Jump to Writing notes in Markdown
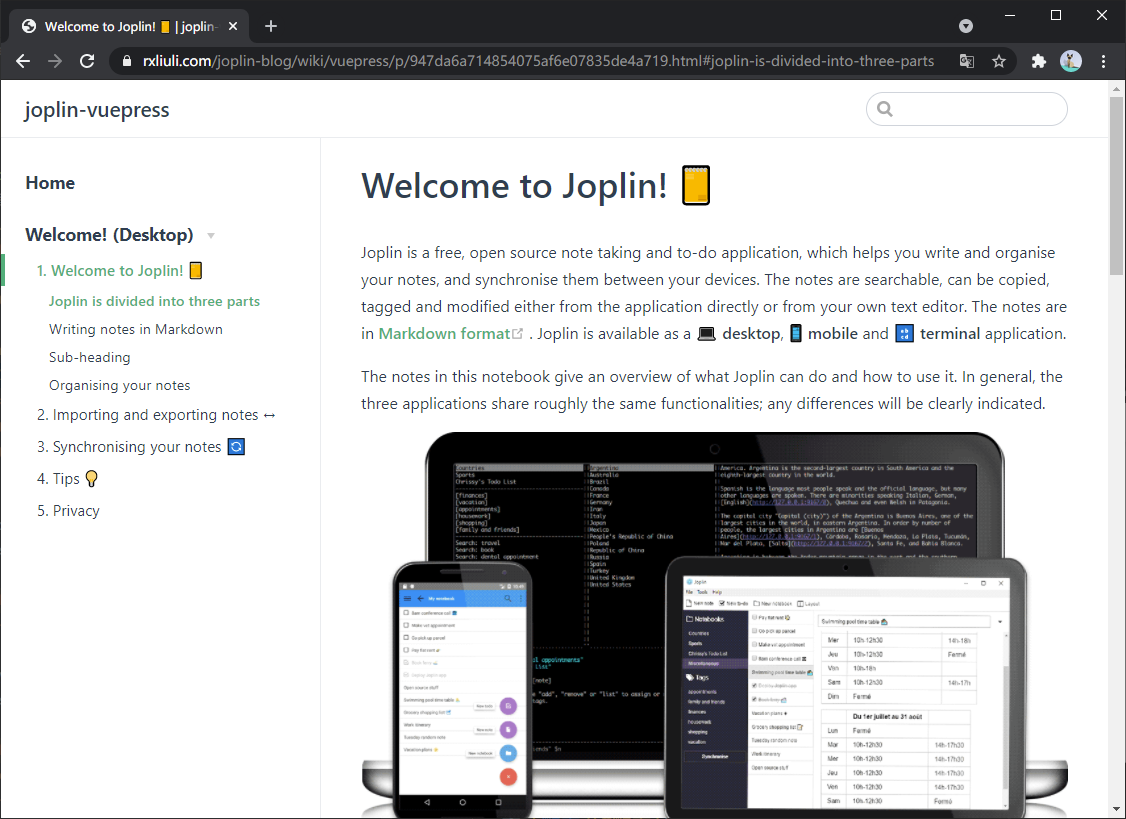 [136, 329]
